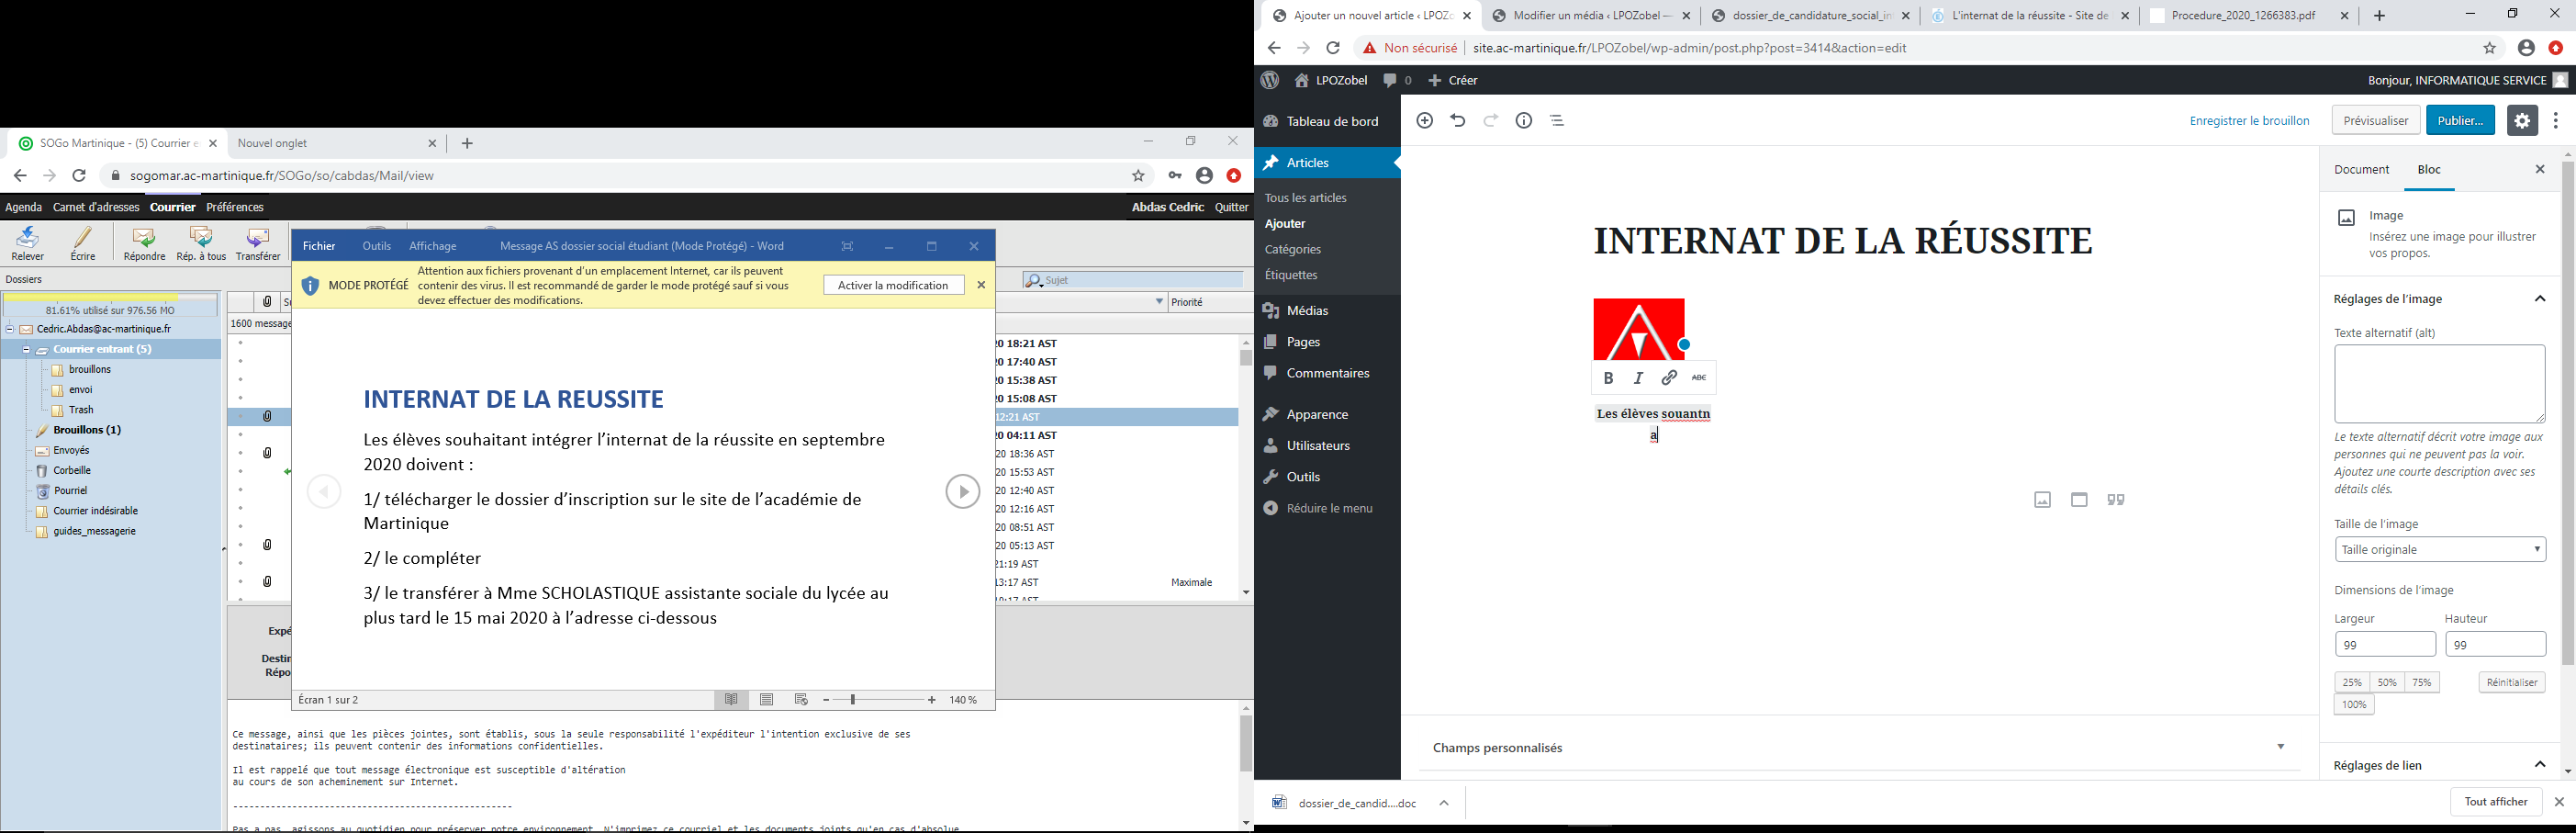The width and height of the screenshot is (2576, 833).
Task: Go to next screen in Word
Action: [x=962, y=492]
